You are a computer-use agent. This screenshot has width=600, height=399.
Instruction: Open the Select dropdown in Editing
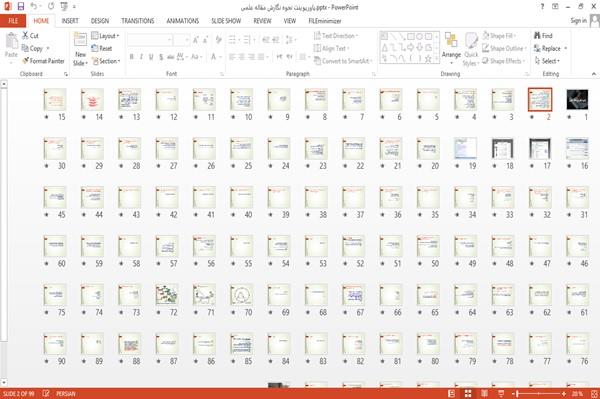[547, 61]
